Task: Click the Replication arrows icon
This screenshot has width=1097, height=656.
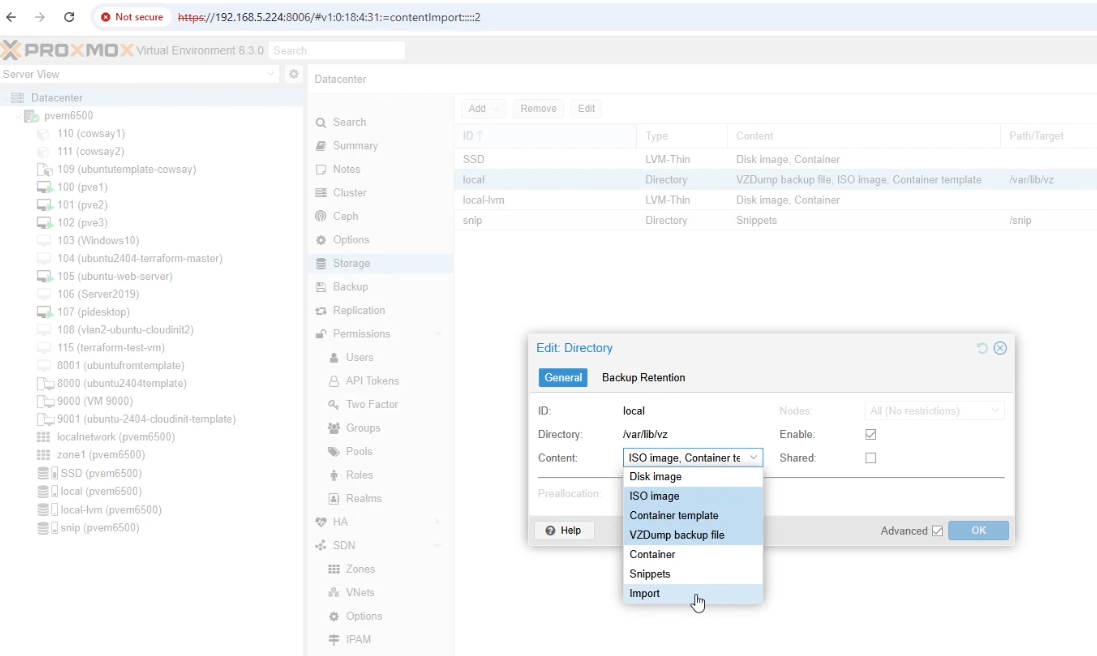Action: point(321,311)
